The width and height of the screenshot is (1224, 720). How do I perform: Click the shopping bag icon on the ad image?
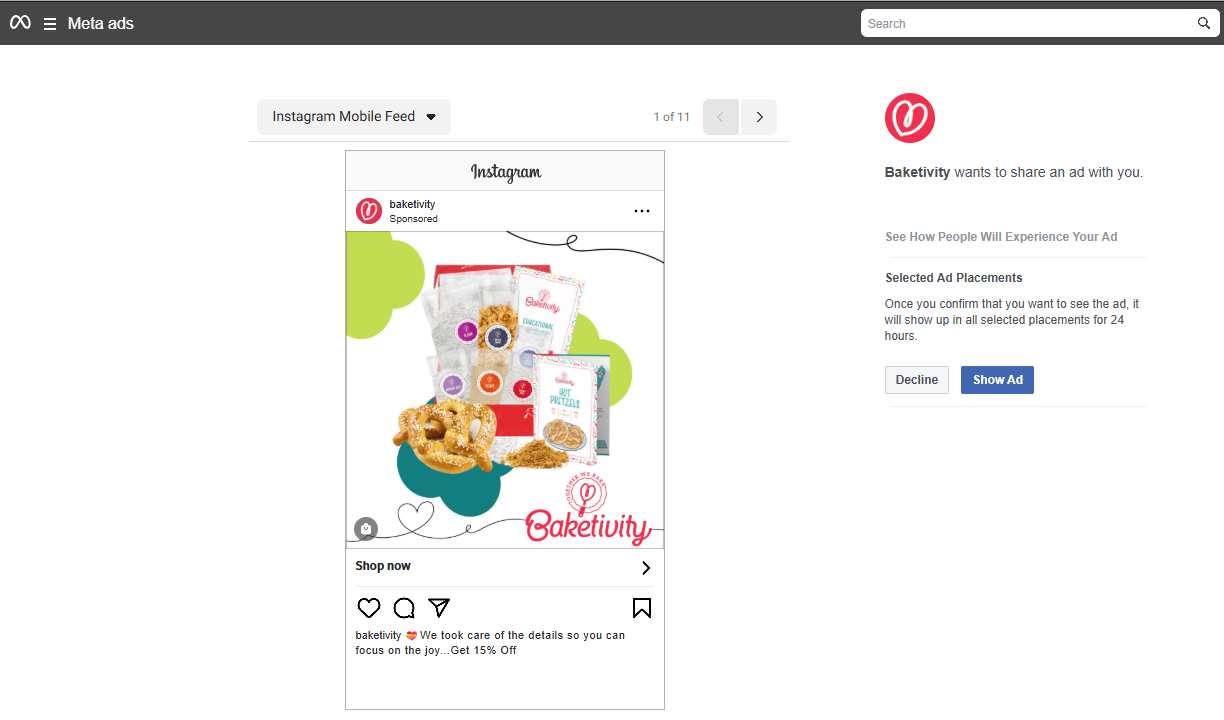tap(366, 529)
